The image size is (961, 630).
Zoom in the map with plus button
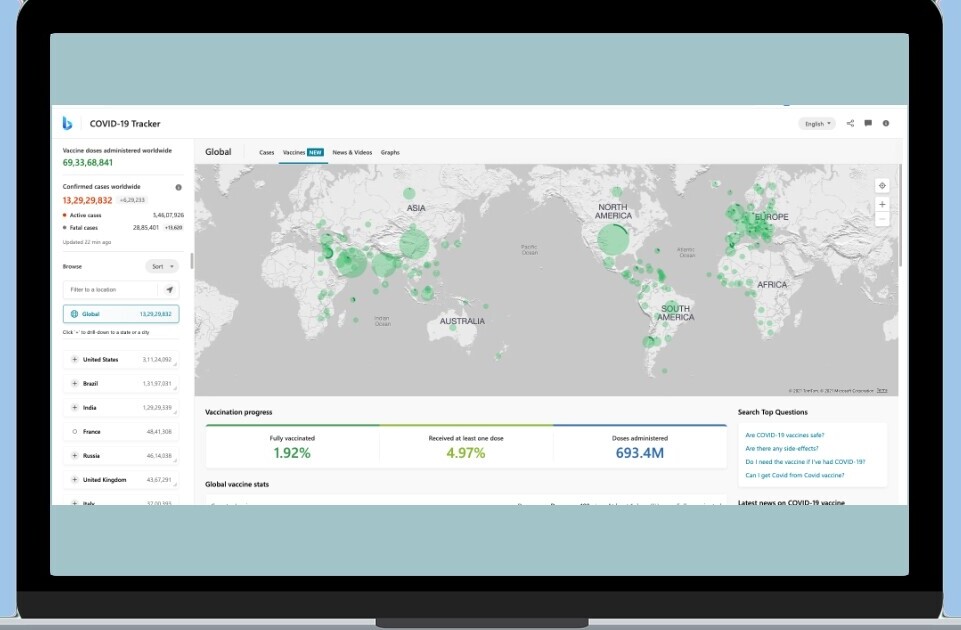[881, 204]
